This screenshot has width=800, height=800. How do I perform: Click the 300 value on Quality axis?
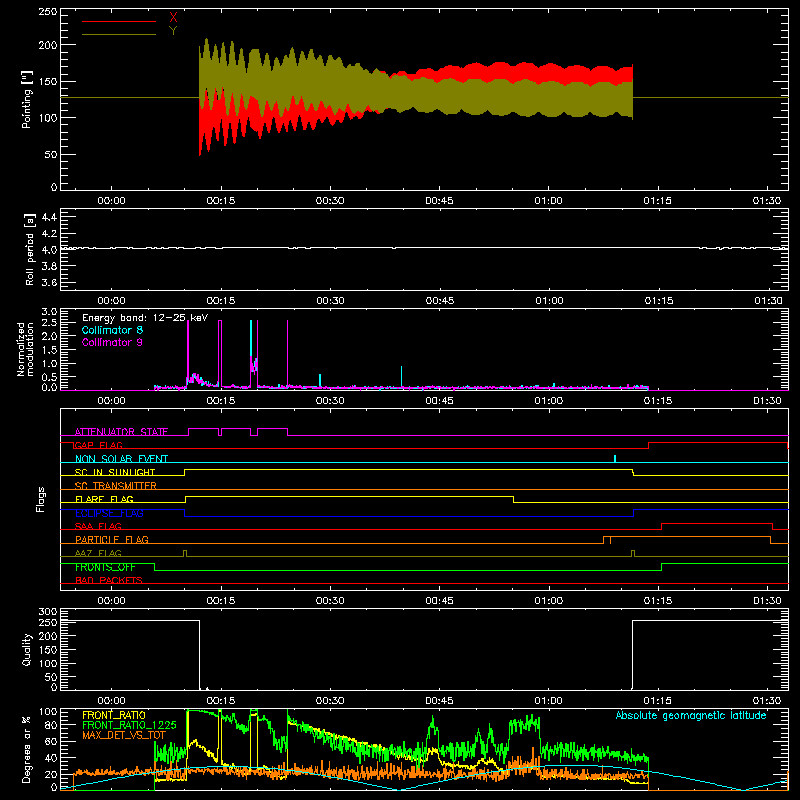(47, 612)
